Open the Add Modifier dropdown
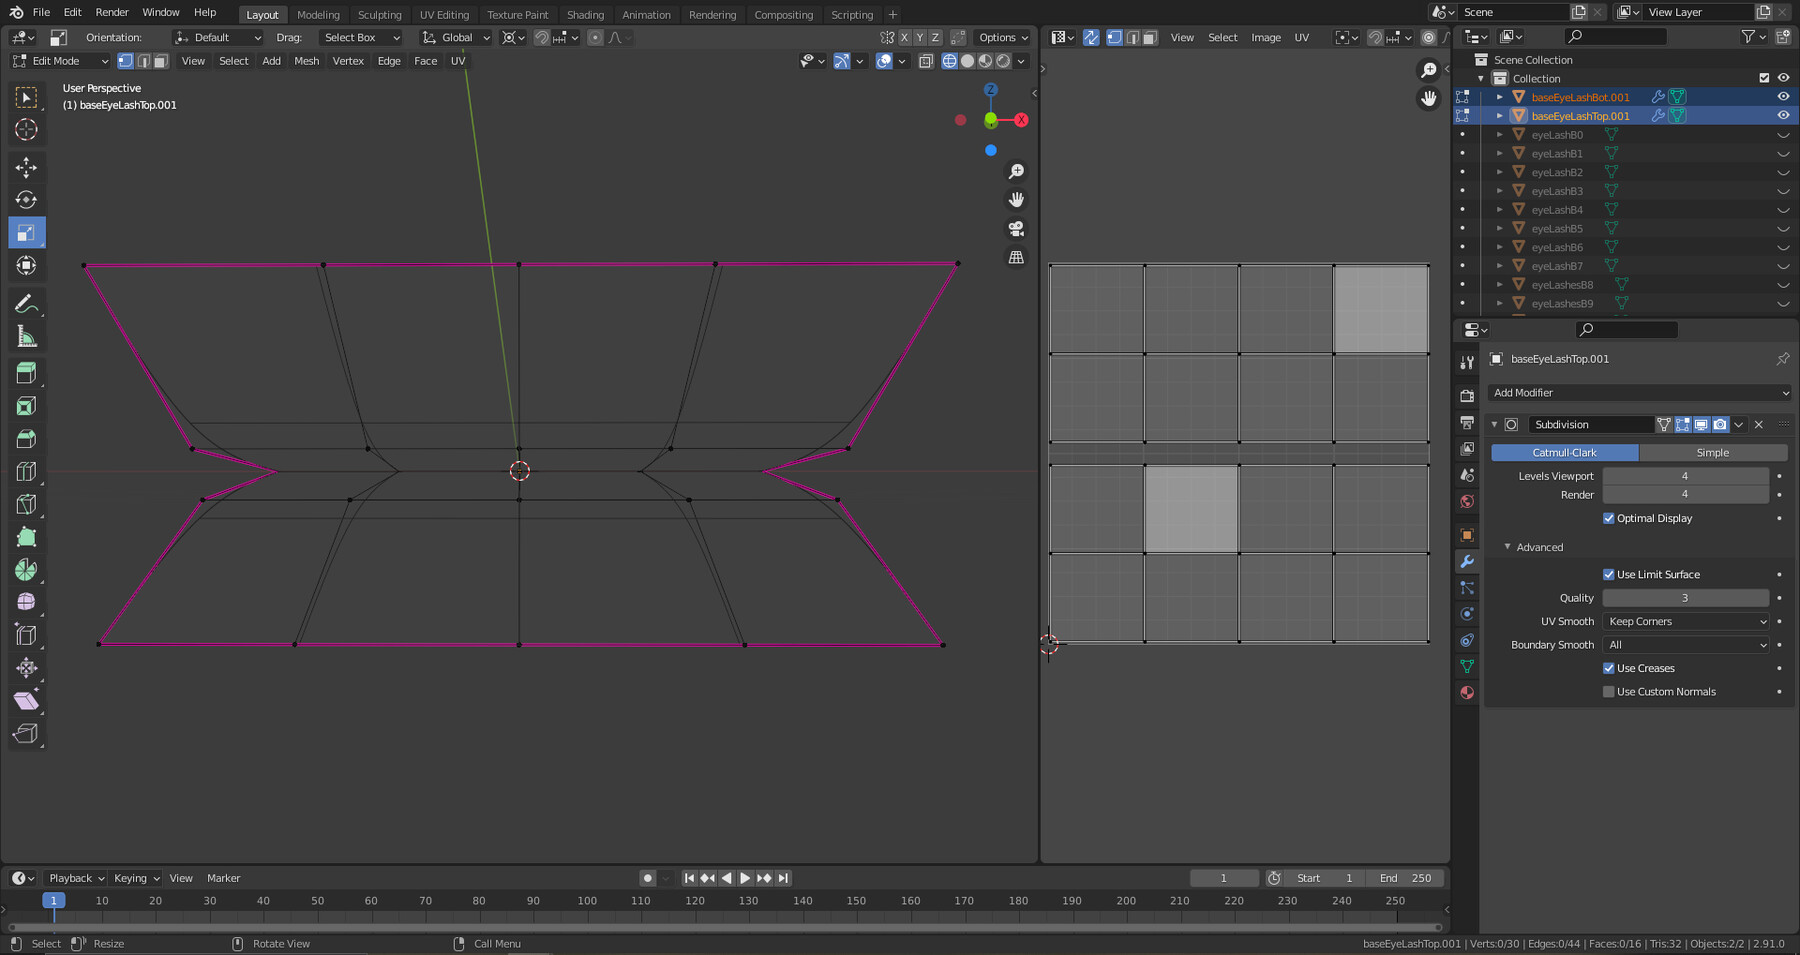This screenshot has height=955, width=1800. pos(1639,393)
